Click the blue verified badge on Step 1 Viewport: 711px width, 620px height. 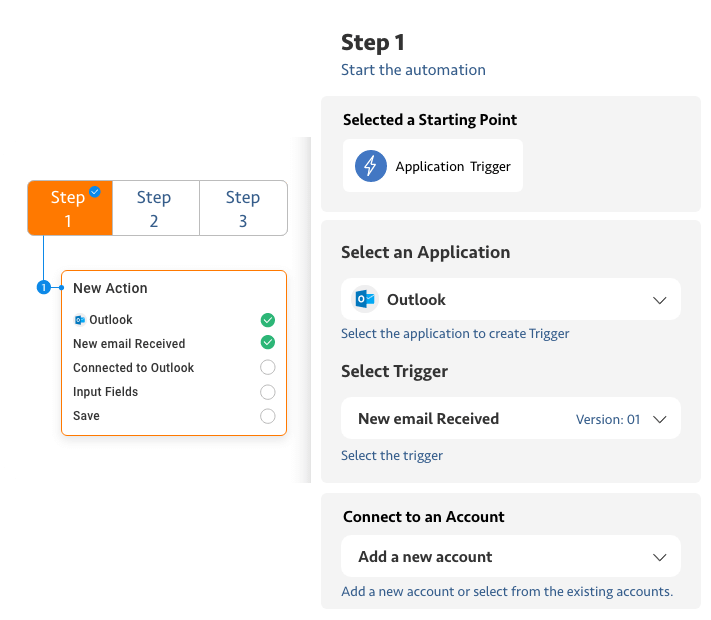click(x=95, y=191)
